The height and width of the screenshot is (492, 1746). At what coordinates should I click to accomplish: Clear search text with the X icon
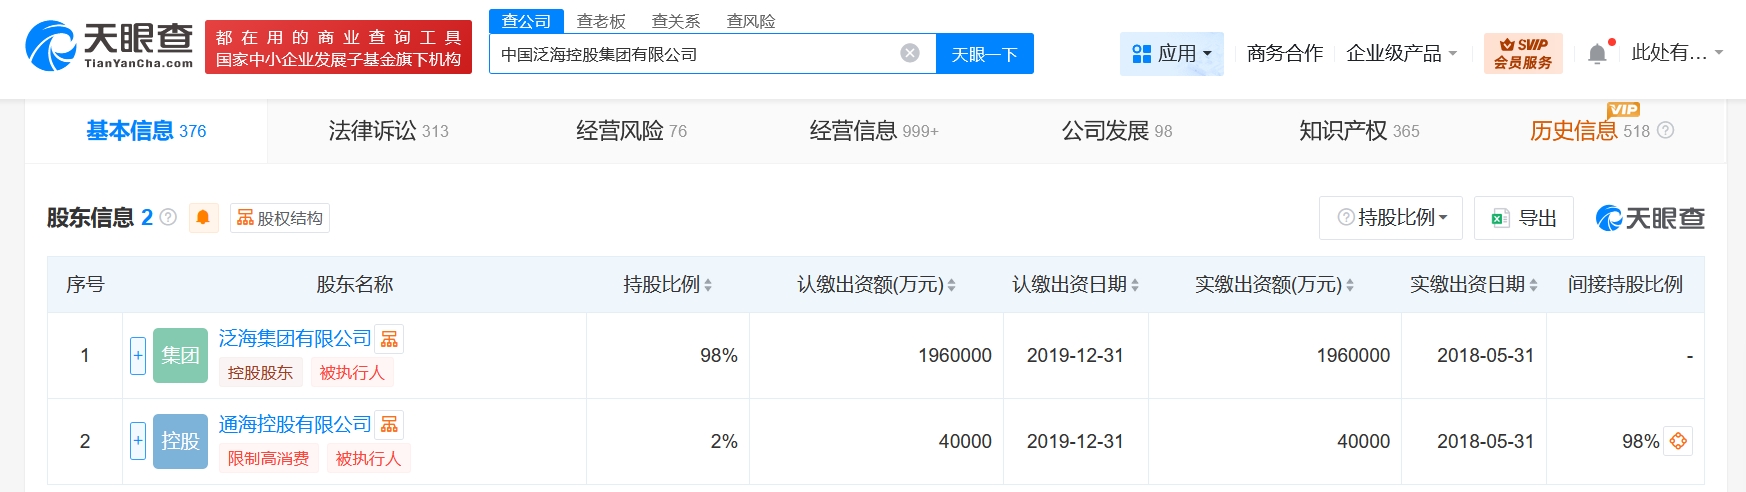[909, 54]
